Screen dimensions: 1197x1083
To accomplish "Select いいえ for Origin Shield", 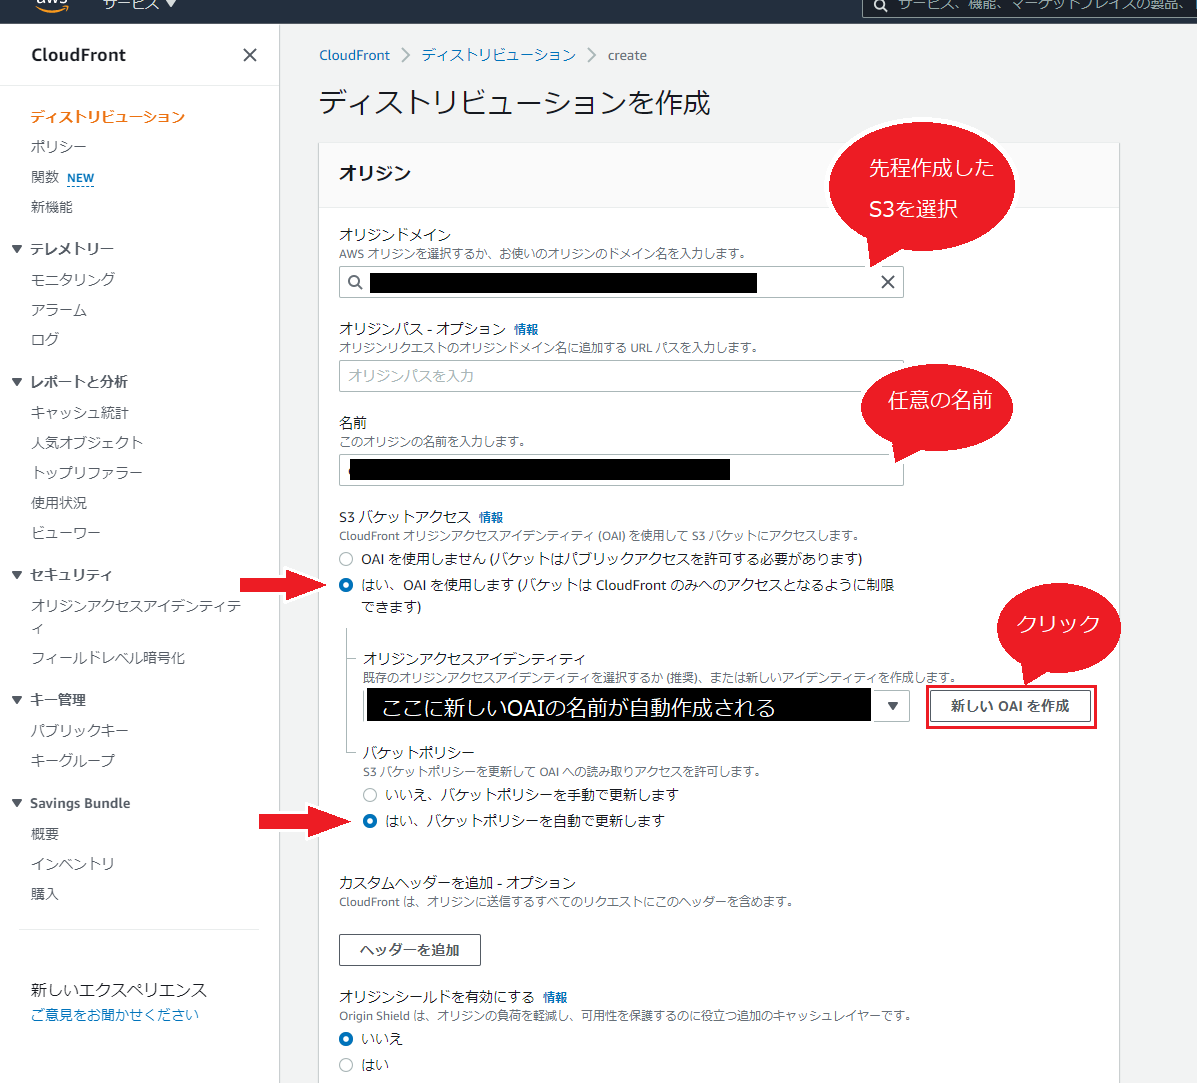I will point(346,1039).
